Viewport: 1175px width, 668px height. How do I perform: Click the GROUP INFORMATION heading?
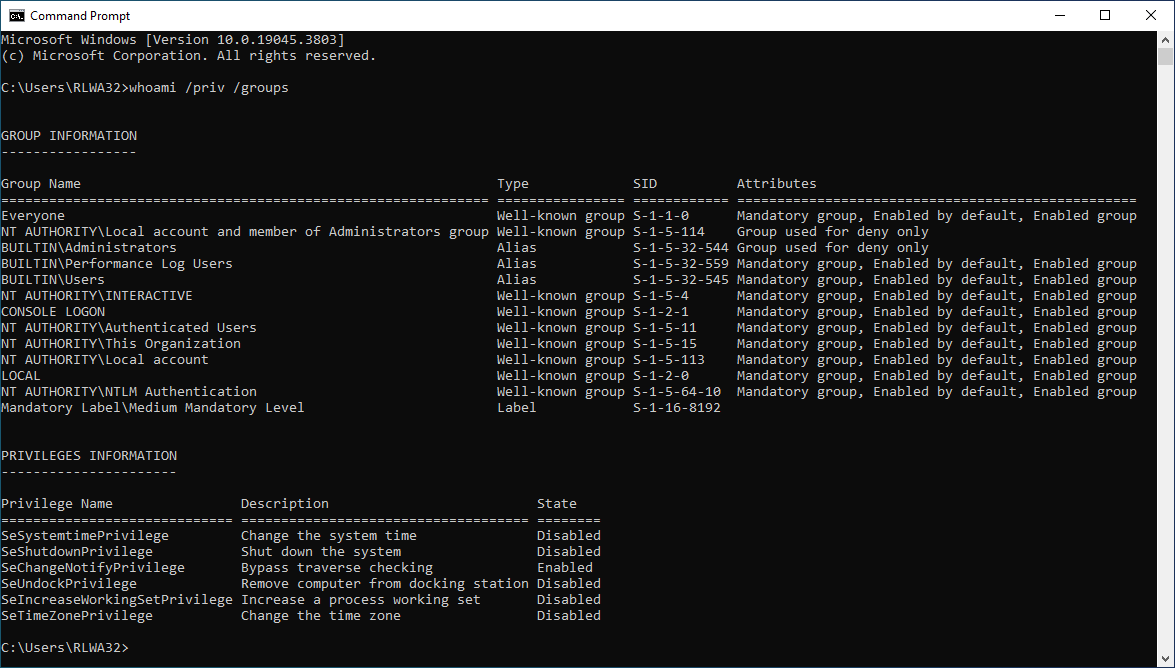coord(70,135)
